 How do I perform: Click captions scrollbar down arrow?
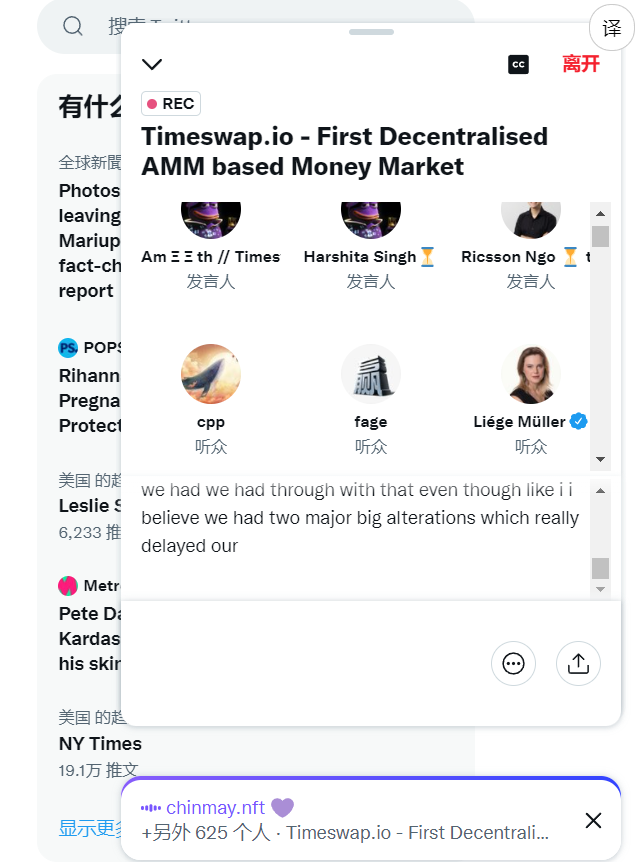click(x=600, y=589)
